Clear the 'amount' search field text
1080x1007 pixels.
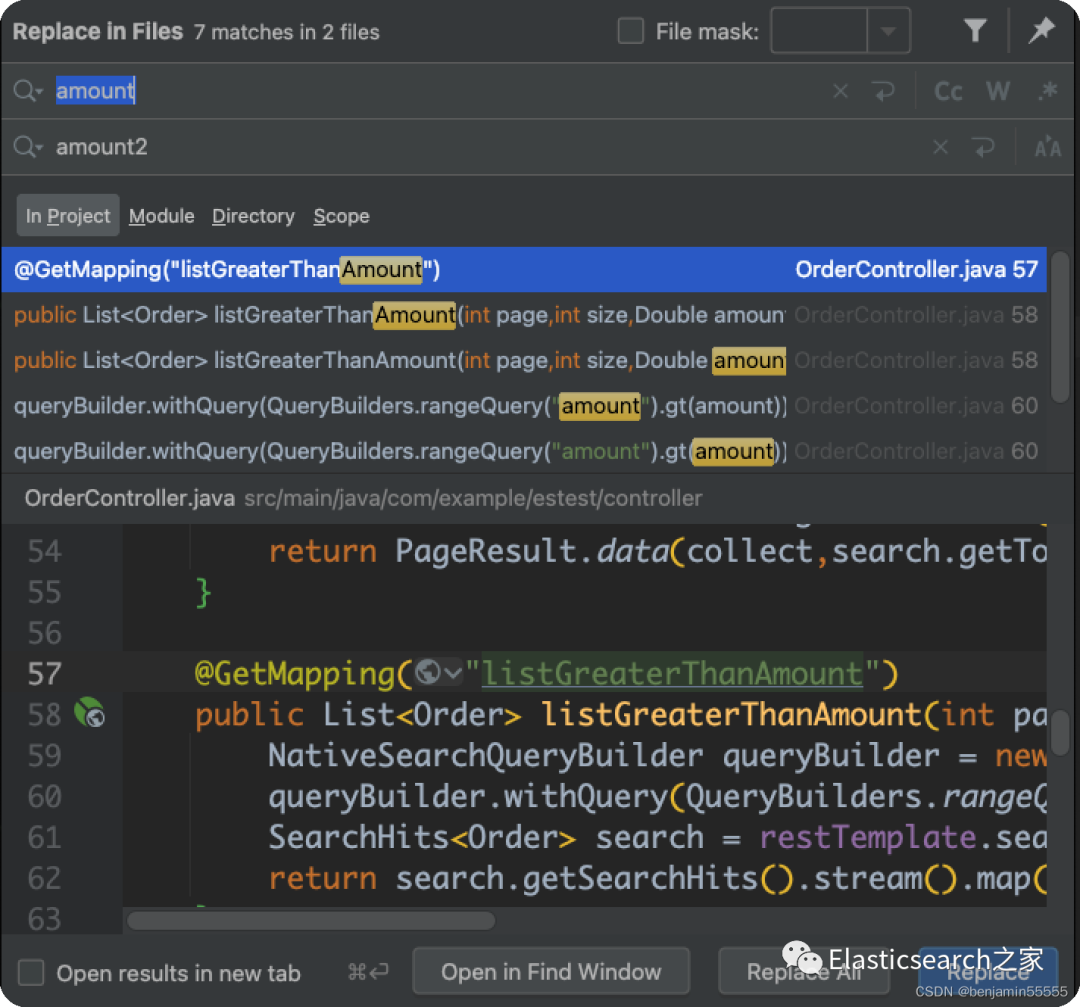(840, 91)
